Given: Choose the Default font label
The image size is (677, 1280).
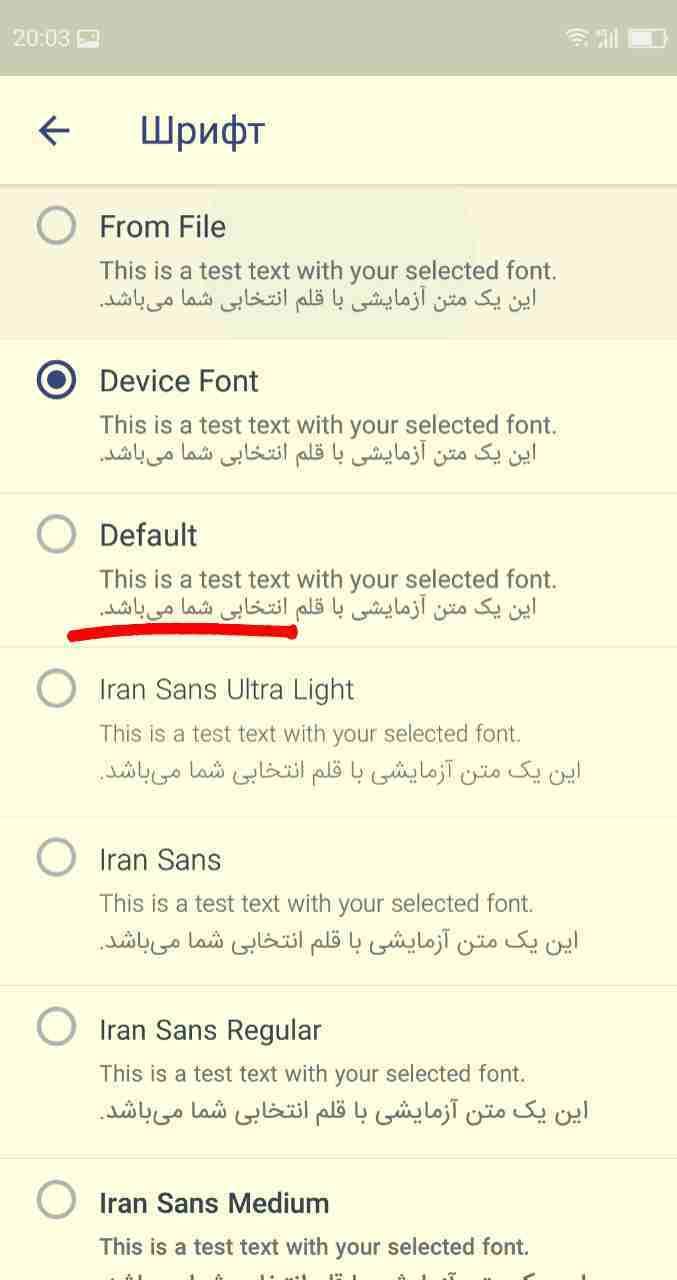Looking at the screenshot, I should pyautogui.click(x=149, y=535).
